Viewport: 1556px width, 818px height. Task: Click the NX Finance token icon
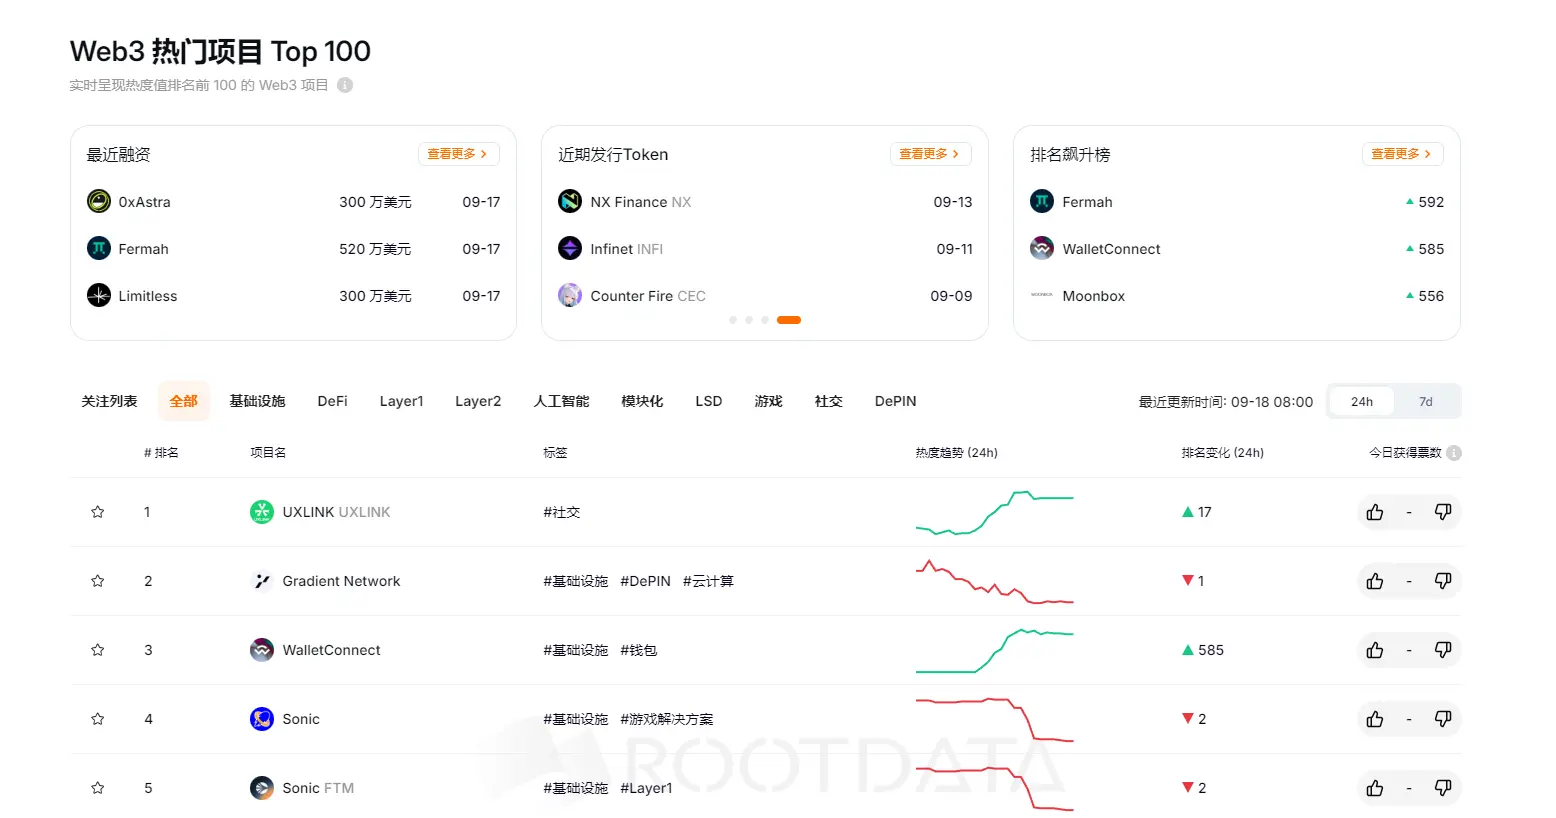tap(569, 201)
